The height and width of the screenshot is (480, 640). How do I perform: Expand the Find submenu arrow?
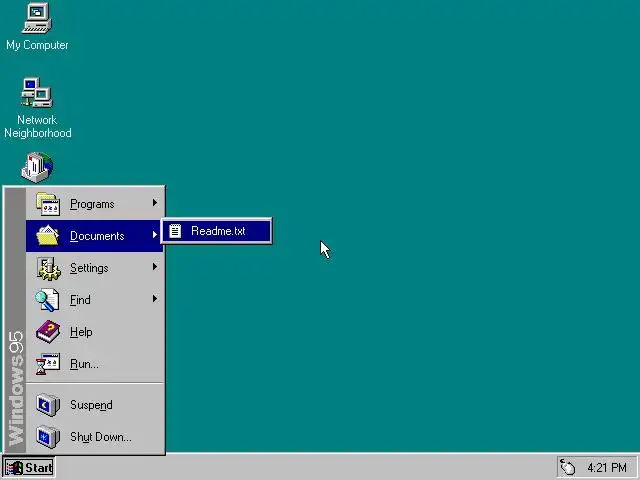point(155,299)
